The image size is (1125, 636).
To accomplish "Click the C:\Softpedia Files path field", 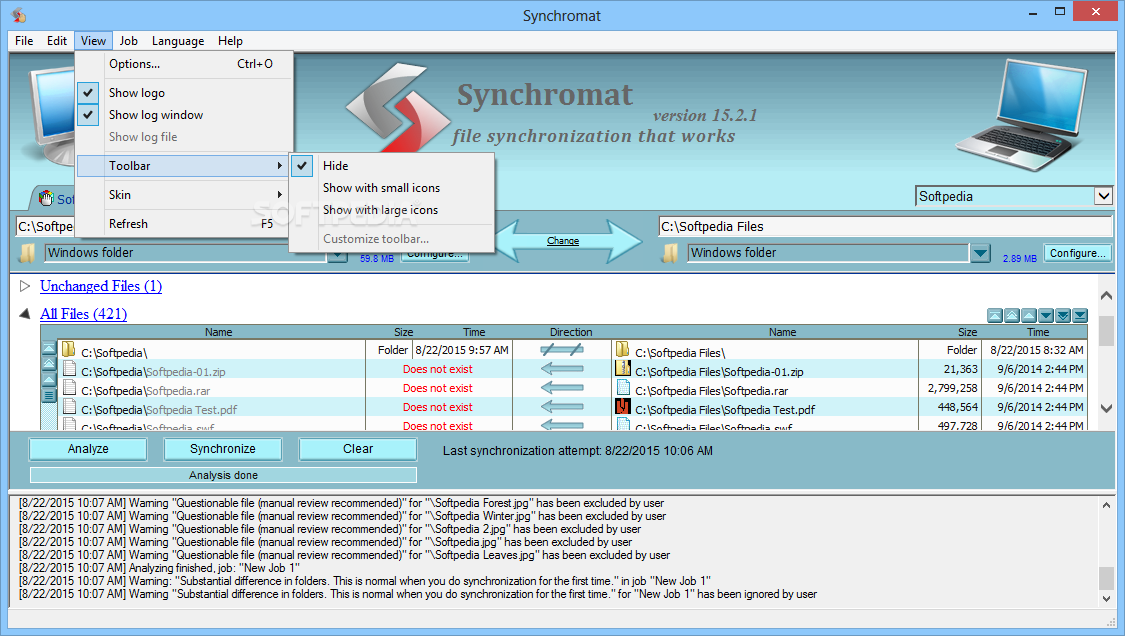I will click(x=885, y=227).
